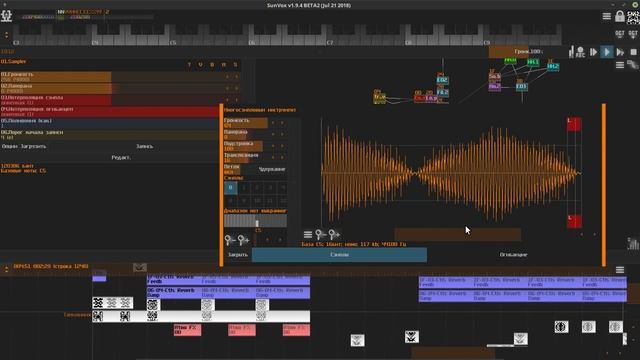Click the Закрыть button in sample editor
The width and height of the screenshot is (640, 360).
coord(238,254)
